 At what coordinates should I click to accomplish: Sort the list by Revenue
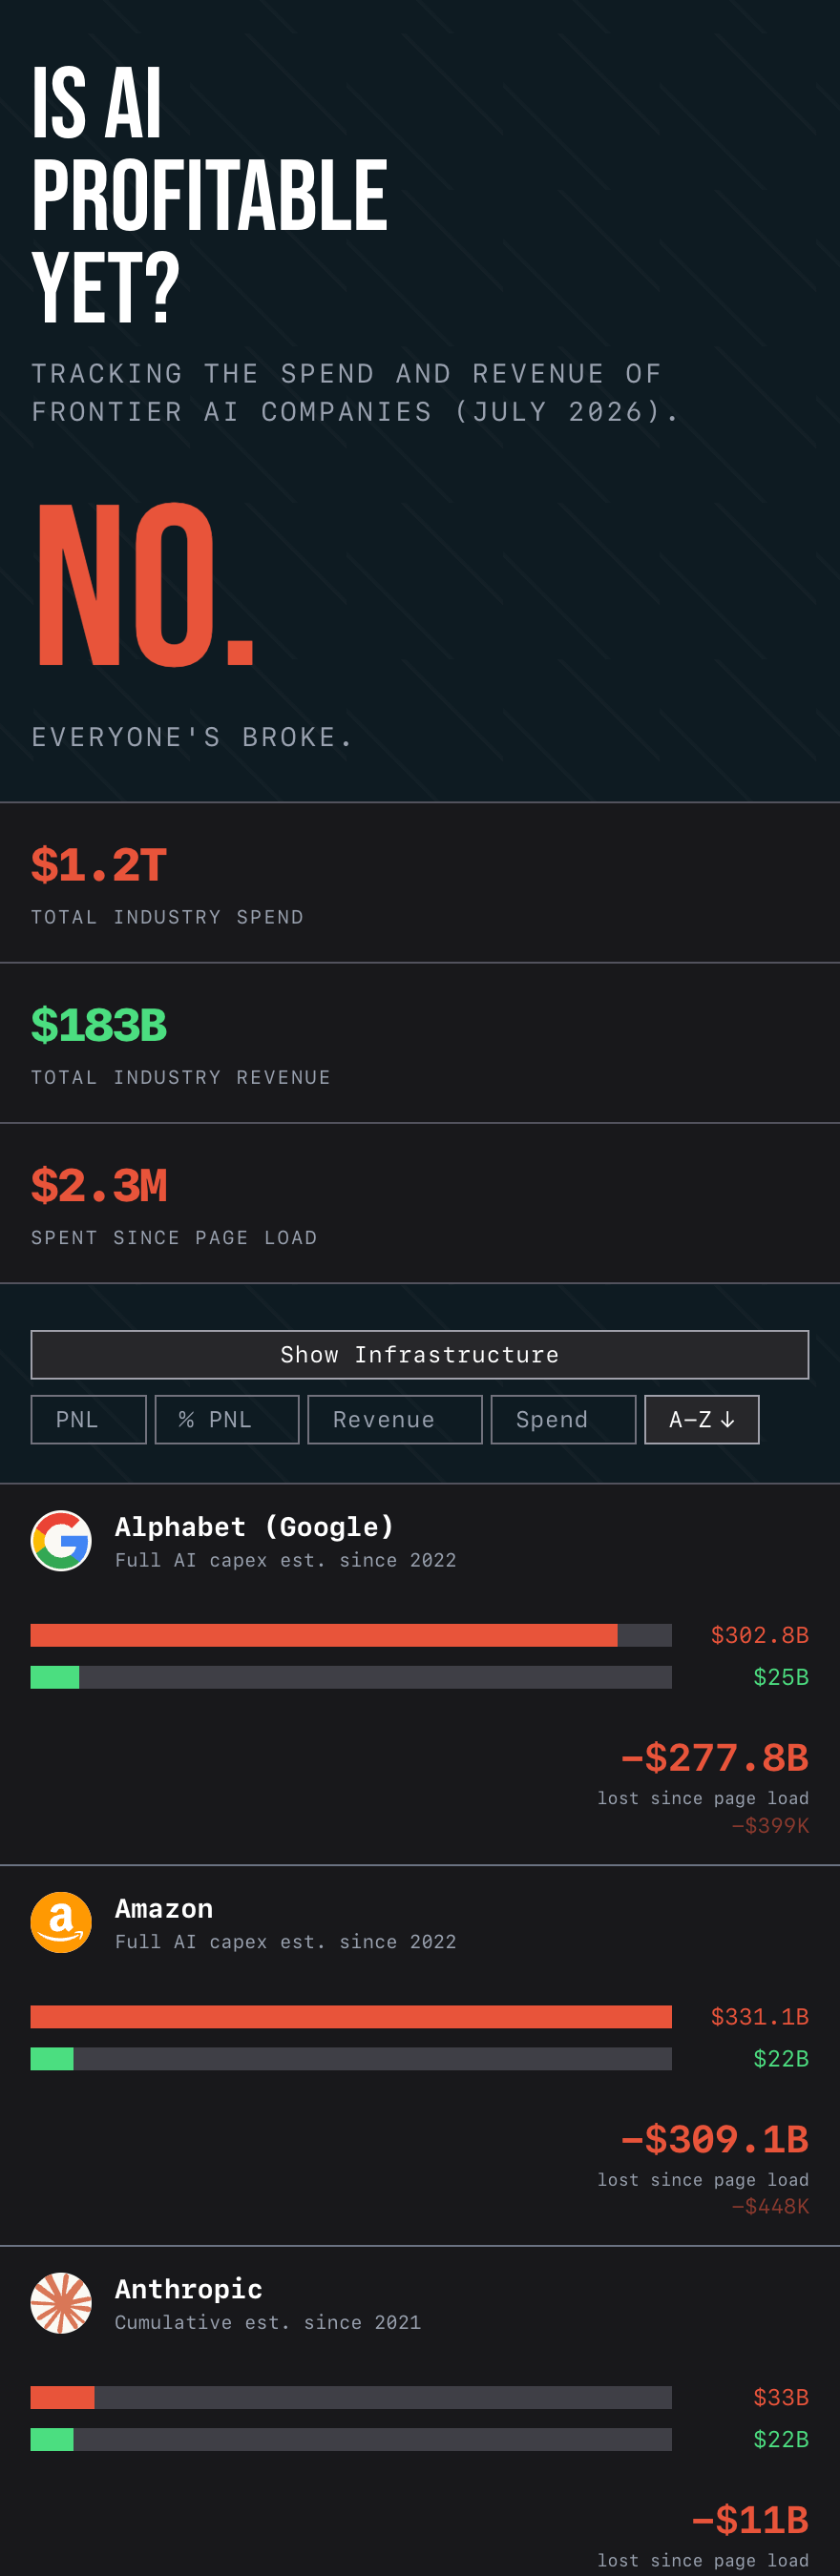click(x=395, y=1419)
